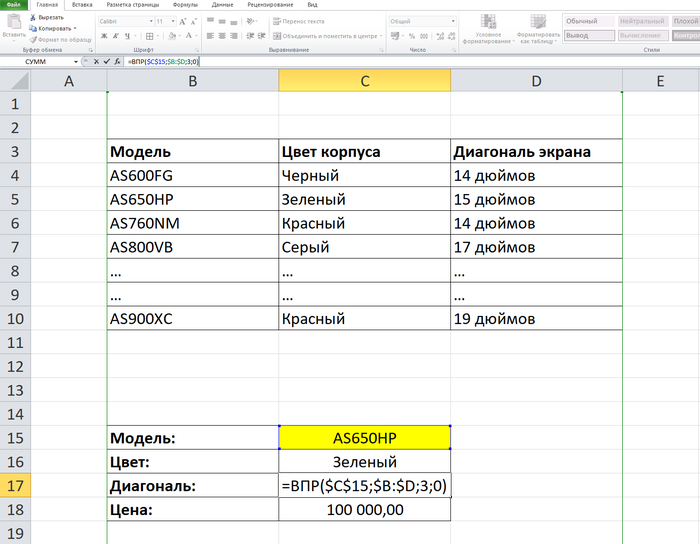Click Wrap Text (Перенос текста)

click(x=299, y=21)
